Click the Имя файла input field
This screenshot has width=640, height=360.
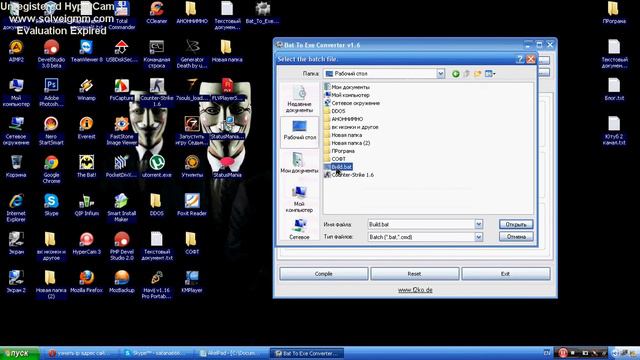[421, 224]
